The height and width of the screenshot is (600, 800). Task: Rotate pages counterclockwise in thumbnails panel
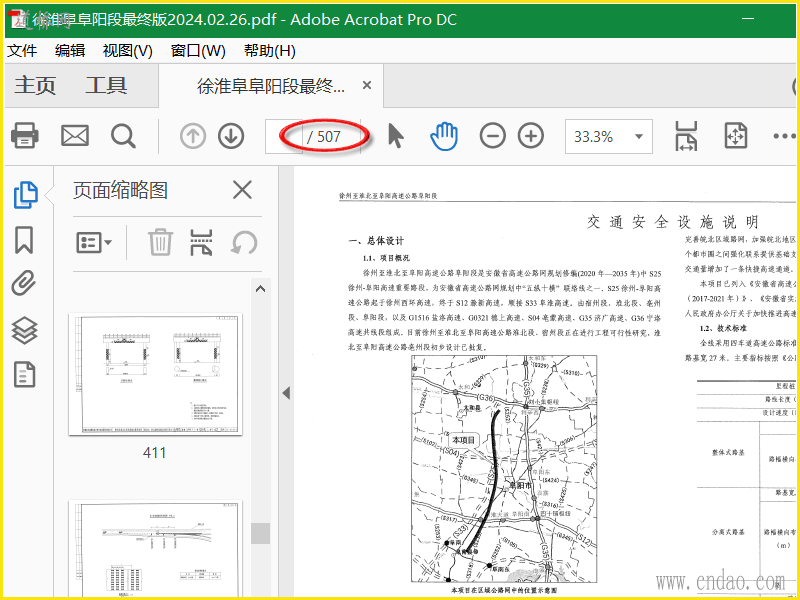[244, 242]
